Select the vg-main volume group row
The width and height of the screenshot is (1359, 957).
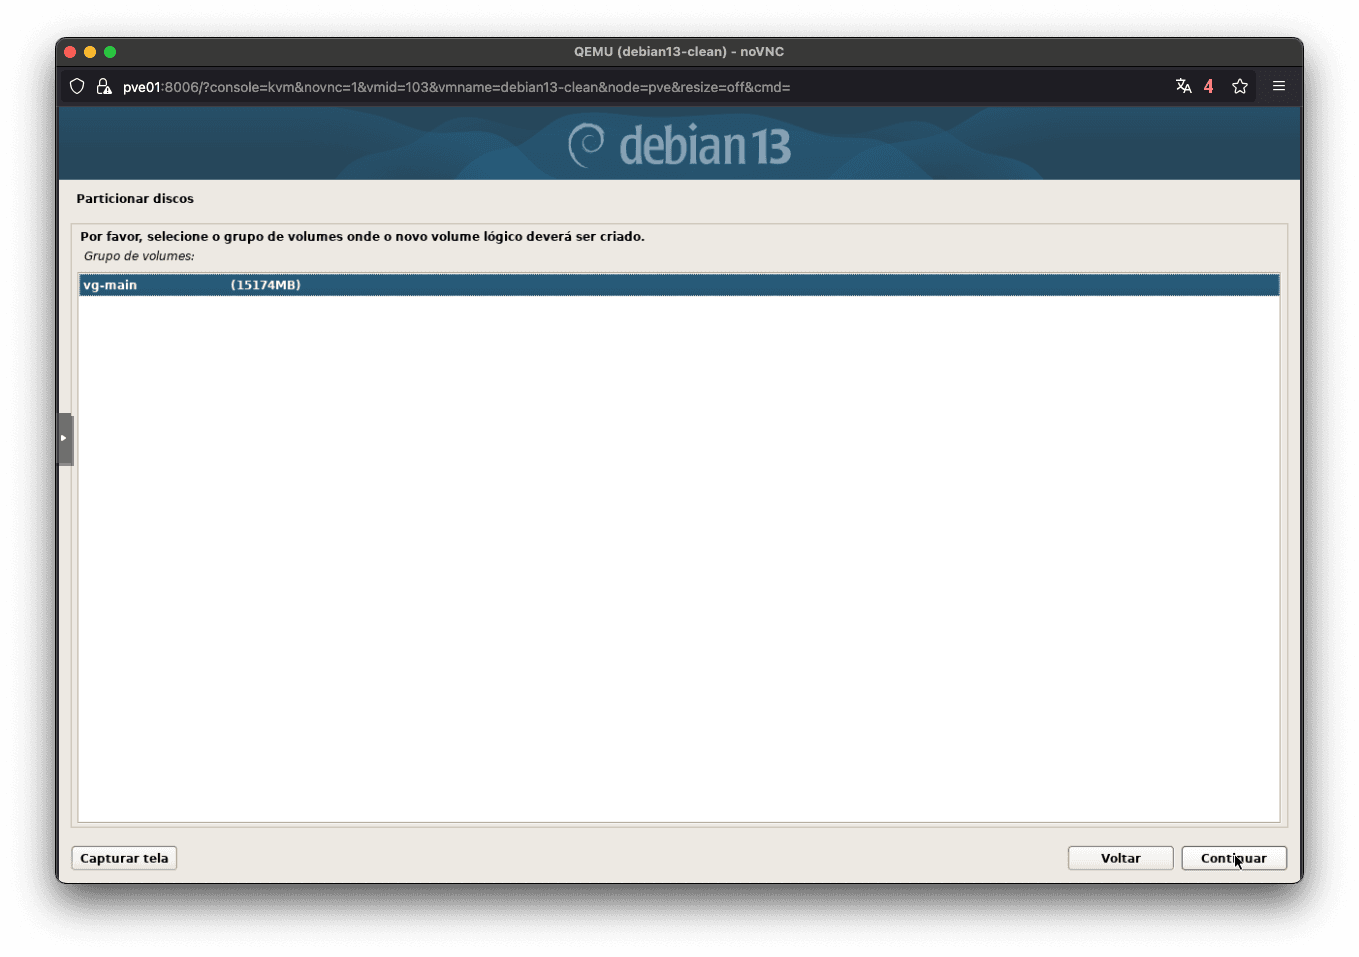click(679, 285)
